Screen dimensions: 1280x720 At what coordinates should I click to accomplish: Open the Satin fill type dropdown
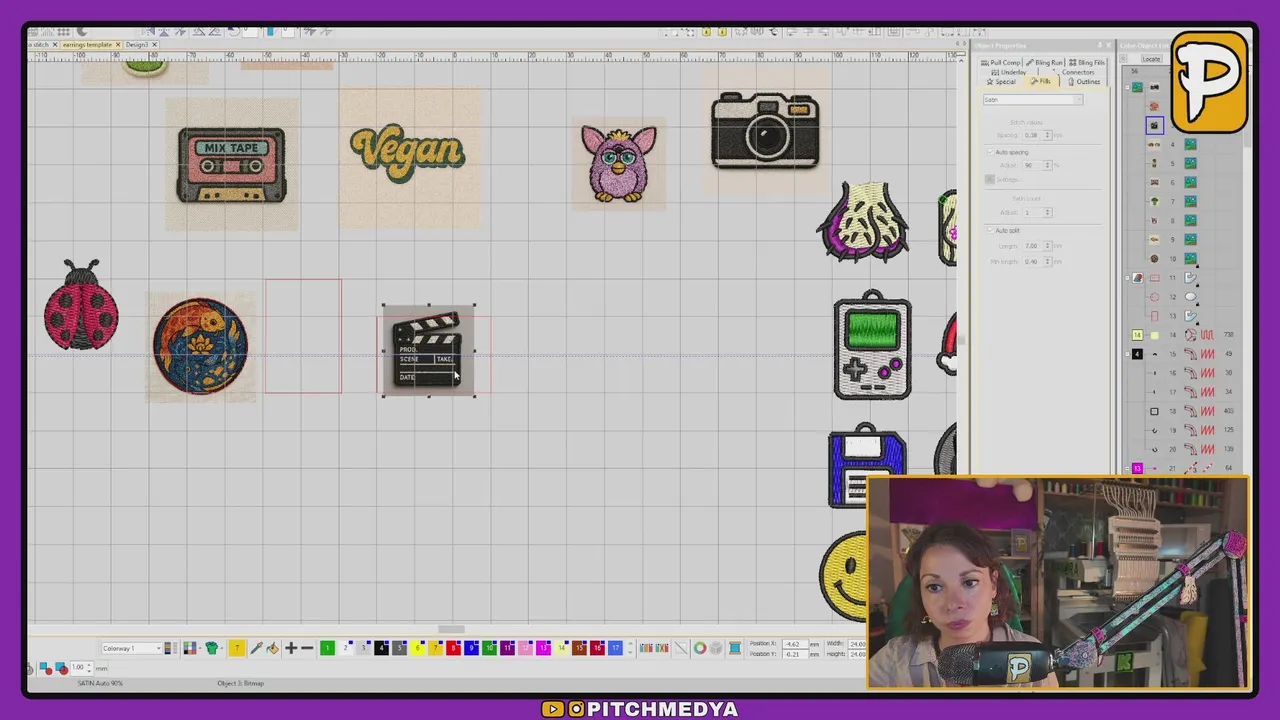tap(1033, 100)
